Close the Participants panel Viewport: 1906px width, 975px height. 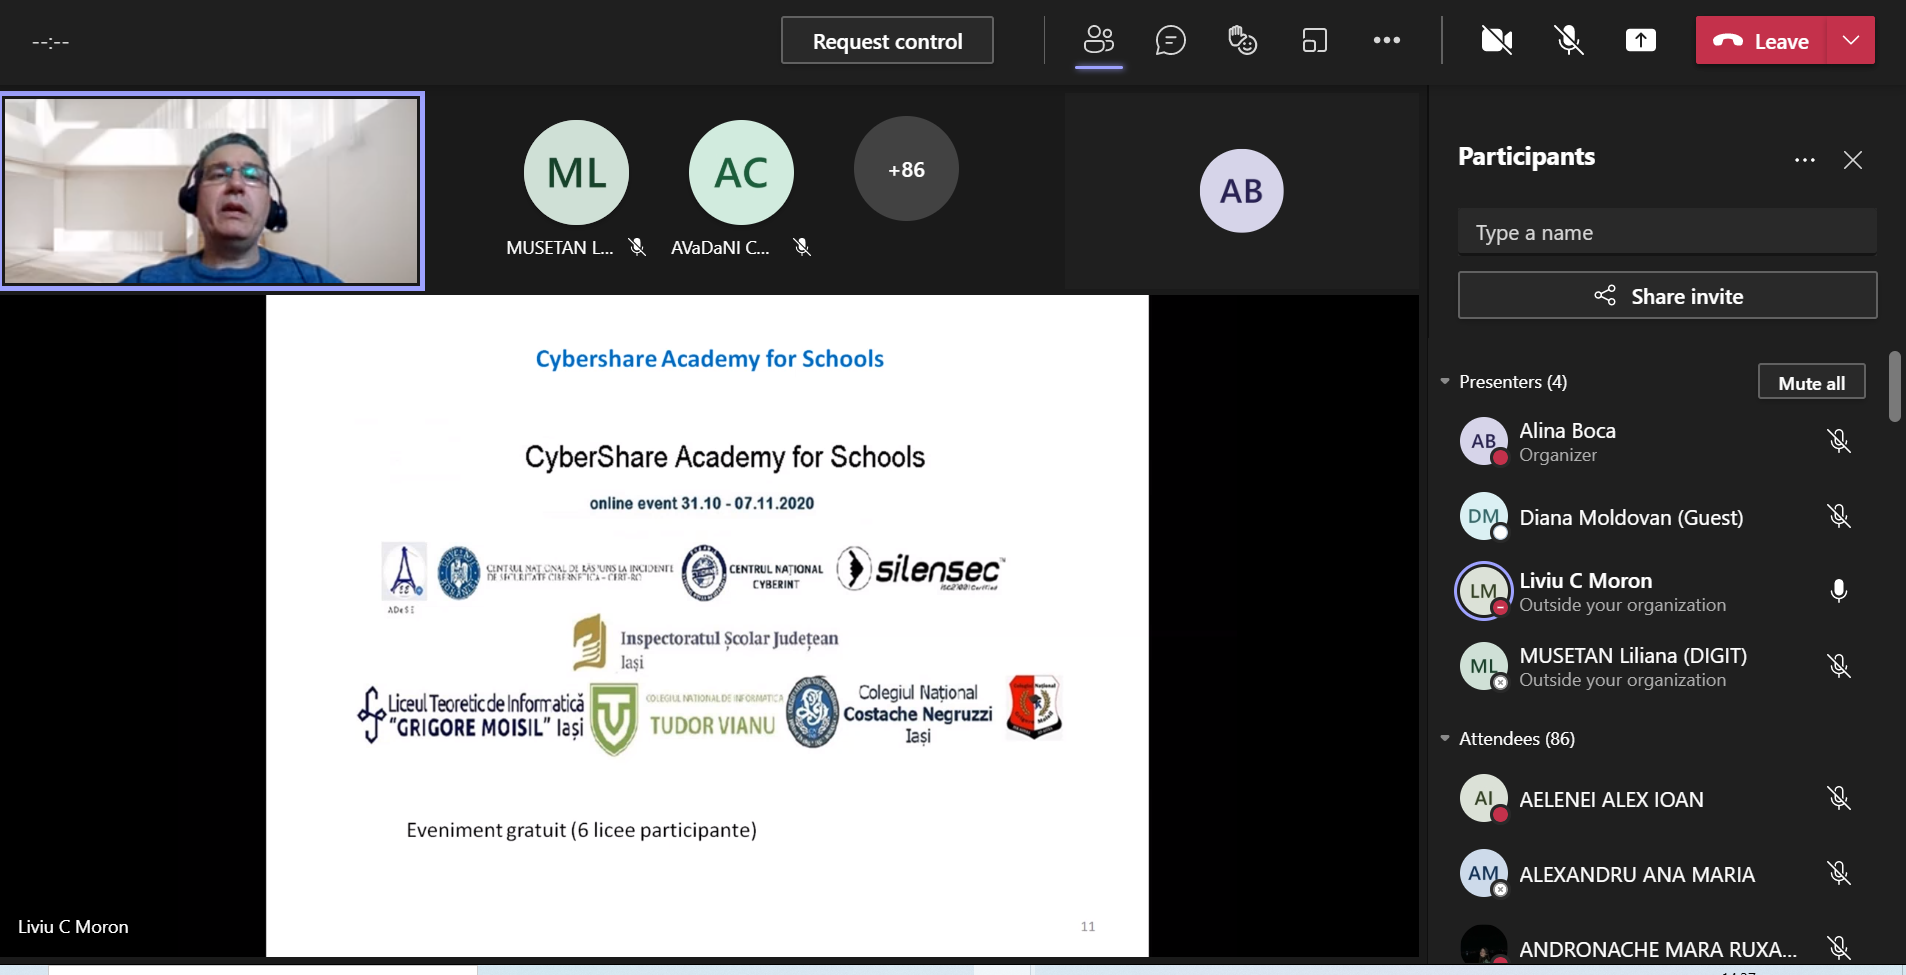click(x=1852, y=160)
